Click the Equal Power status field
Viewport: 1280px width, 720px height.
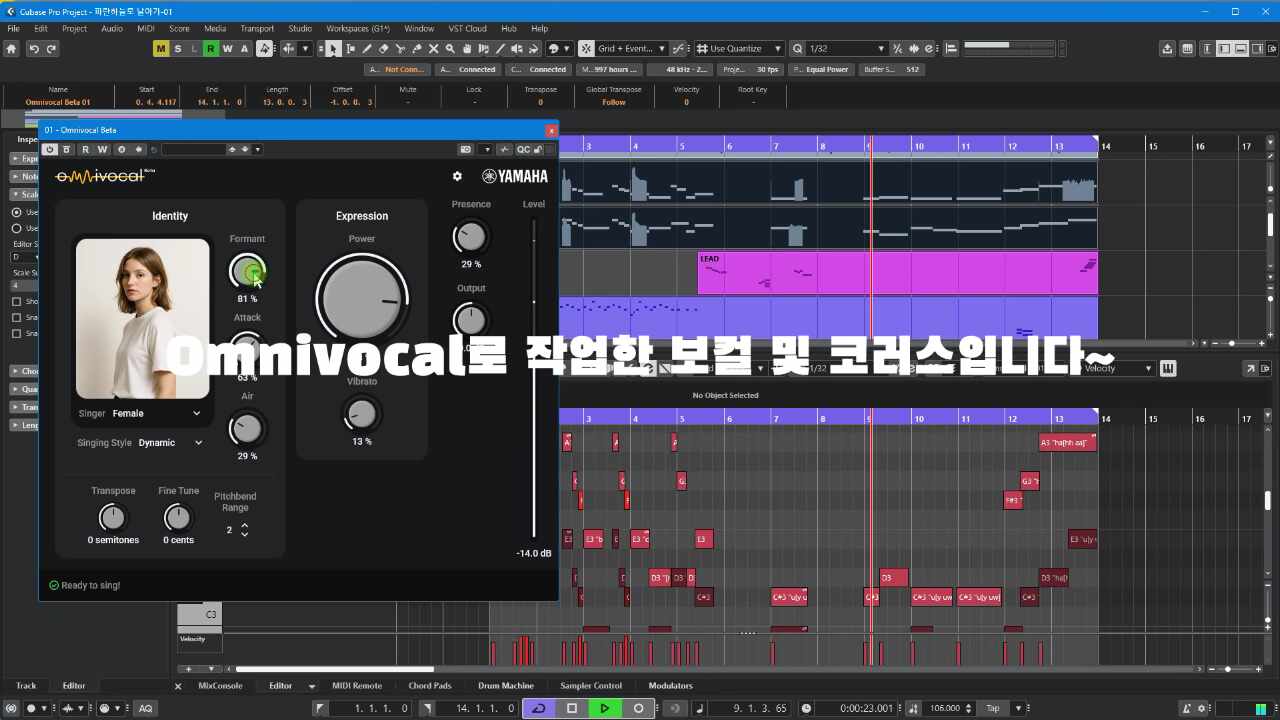821,70
